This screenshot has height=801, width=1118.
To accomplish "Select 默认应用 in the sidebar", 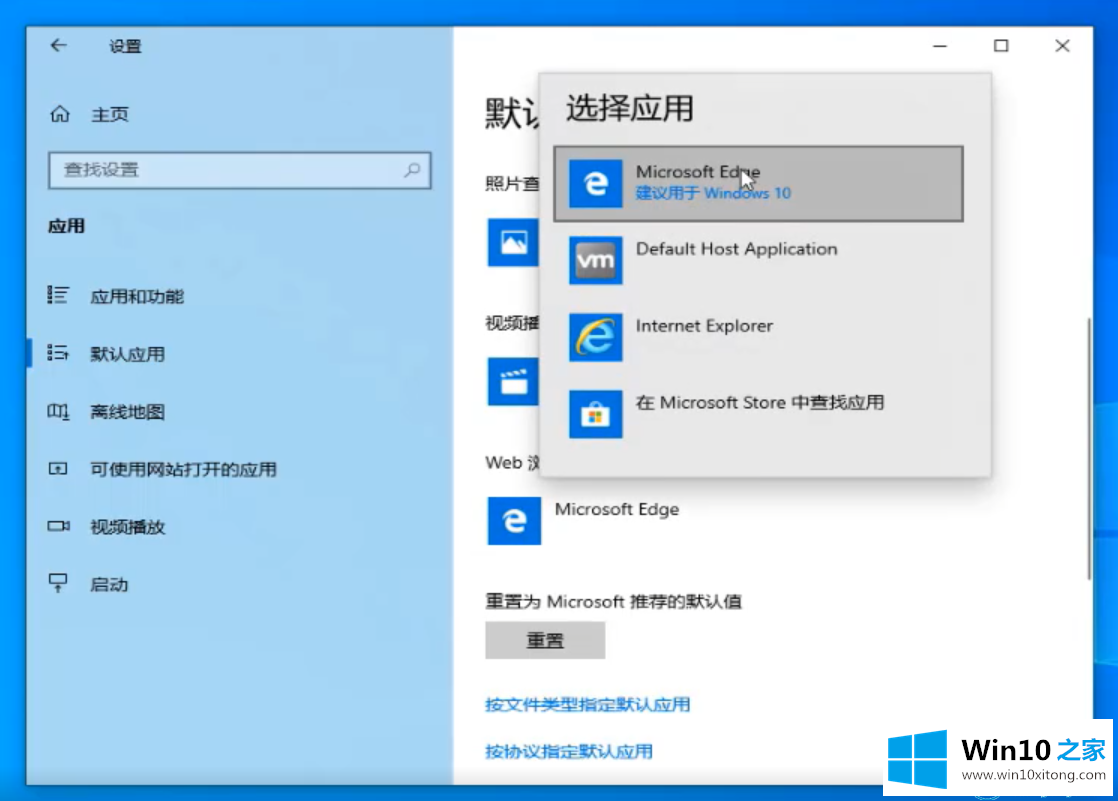I will 127,354.
